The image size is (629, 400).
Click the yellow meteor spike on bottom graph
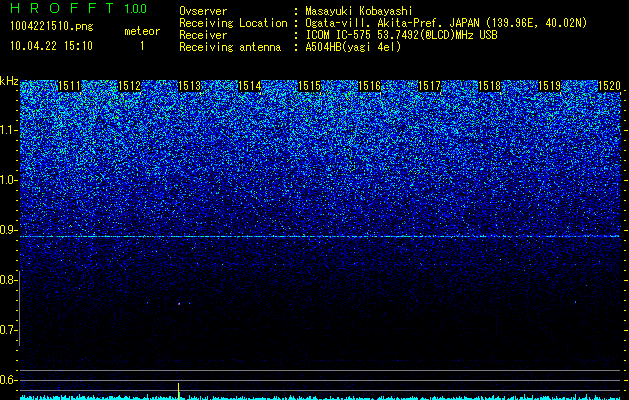[178, 391]
